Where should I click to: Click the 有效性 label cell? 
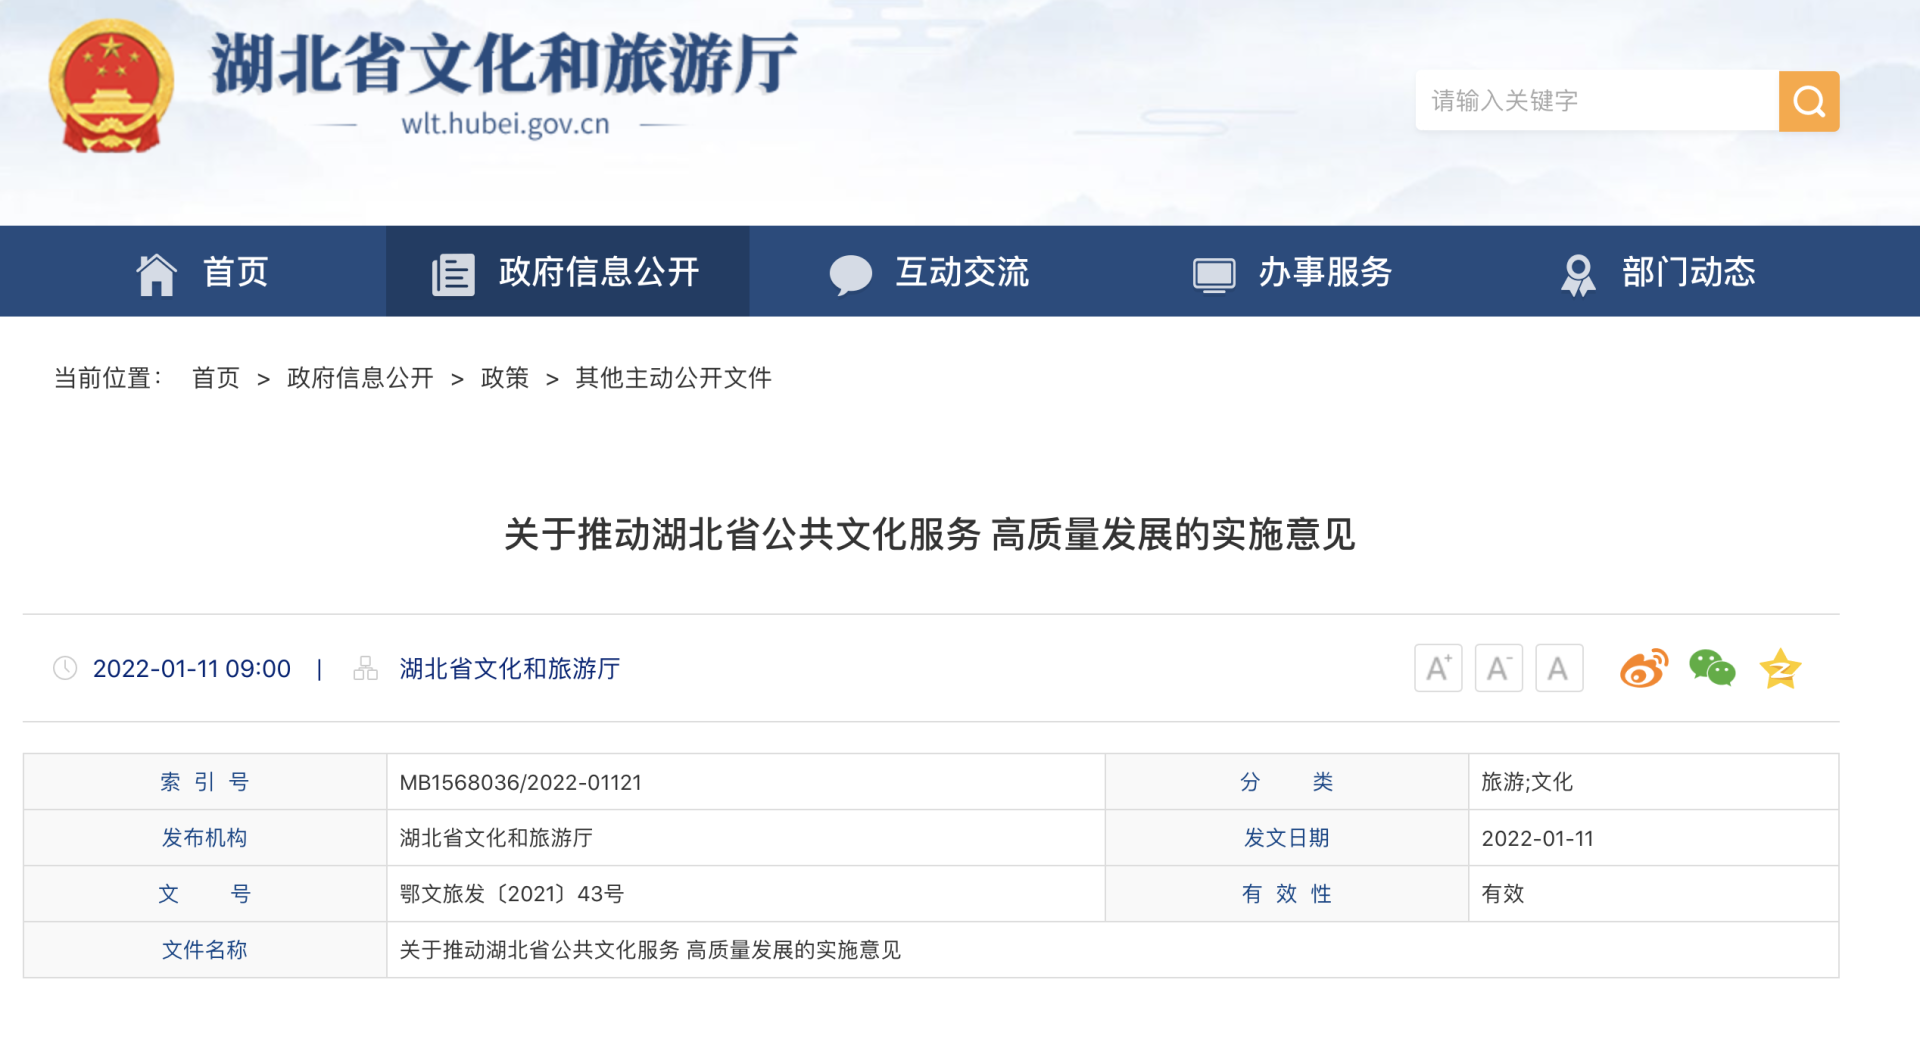click(1287, 894)
